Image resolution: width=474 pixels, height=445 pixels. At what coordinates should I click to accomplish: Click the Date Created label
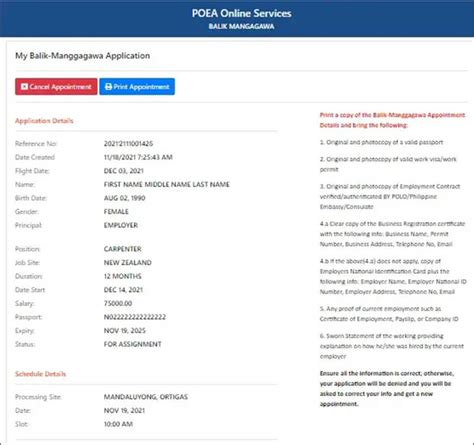(x=35, y=157)
